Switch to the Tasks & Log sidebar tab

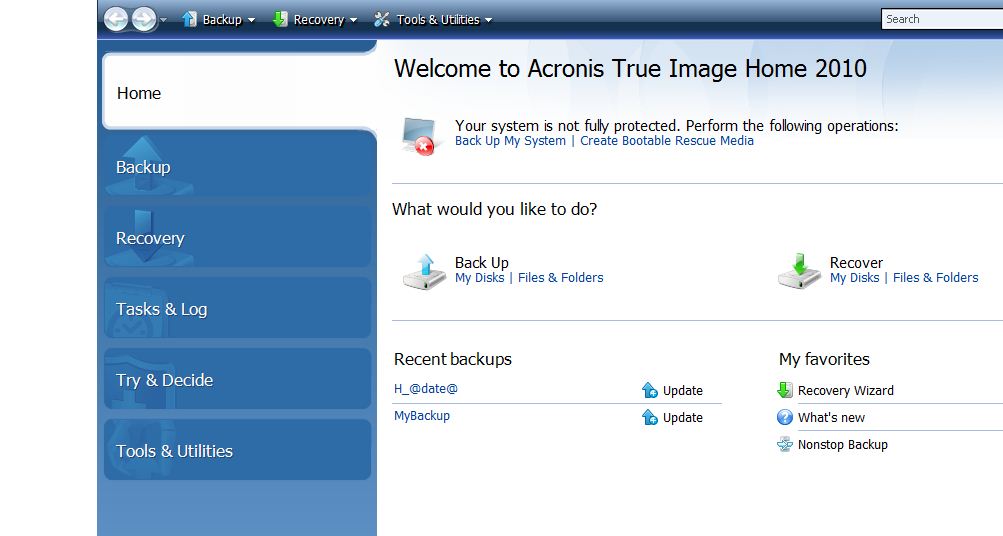(x=237, y=308)
